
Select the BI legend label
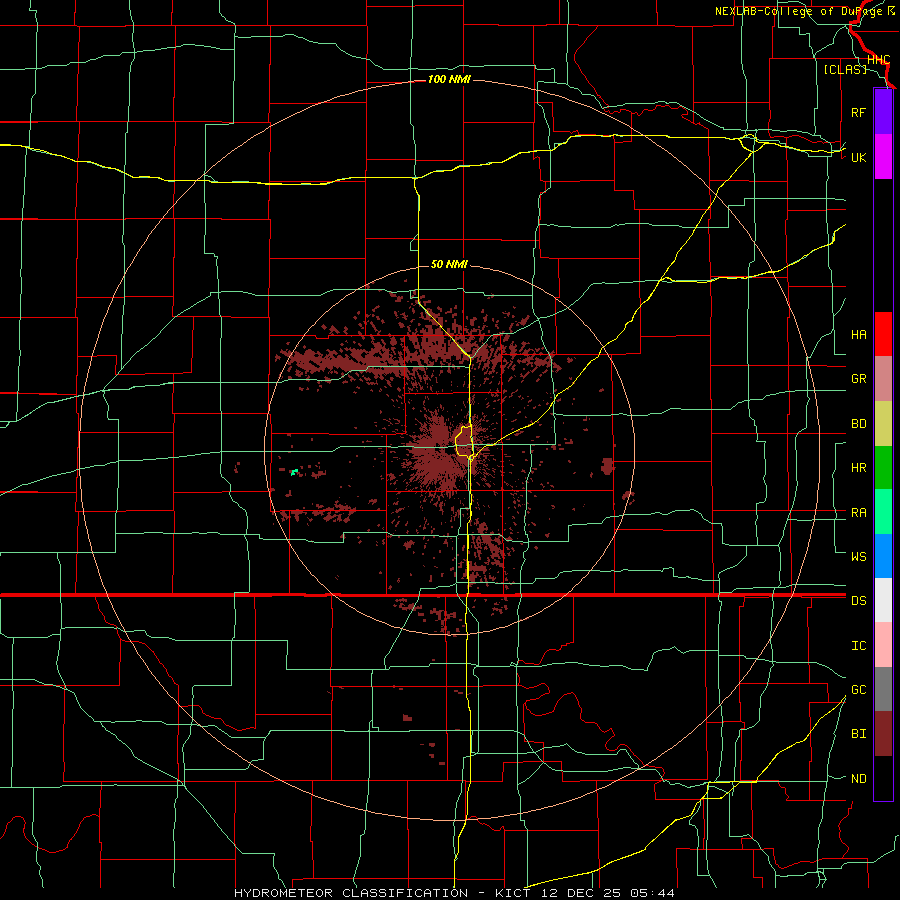[x=858, y=734]
